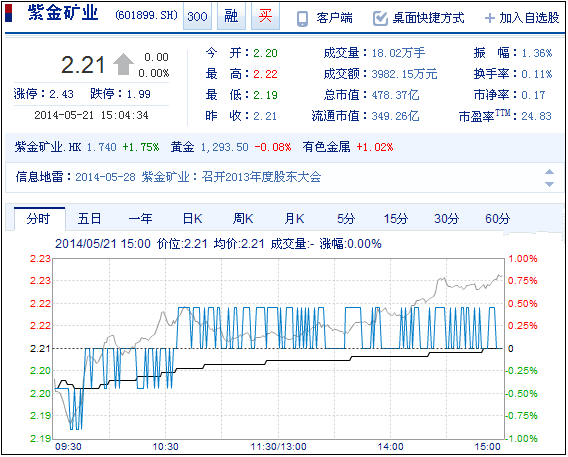Click 成交量 value 18.02万手
This screenshot has width=568, height=457.
tap(398, 53)
